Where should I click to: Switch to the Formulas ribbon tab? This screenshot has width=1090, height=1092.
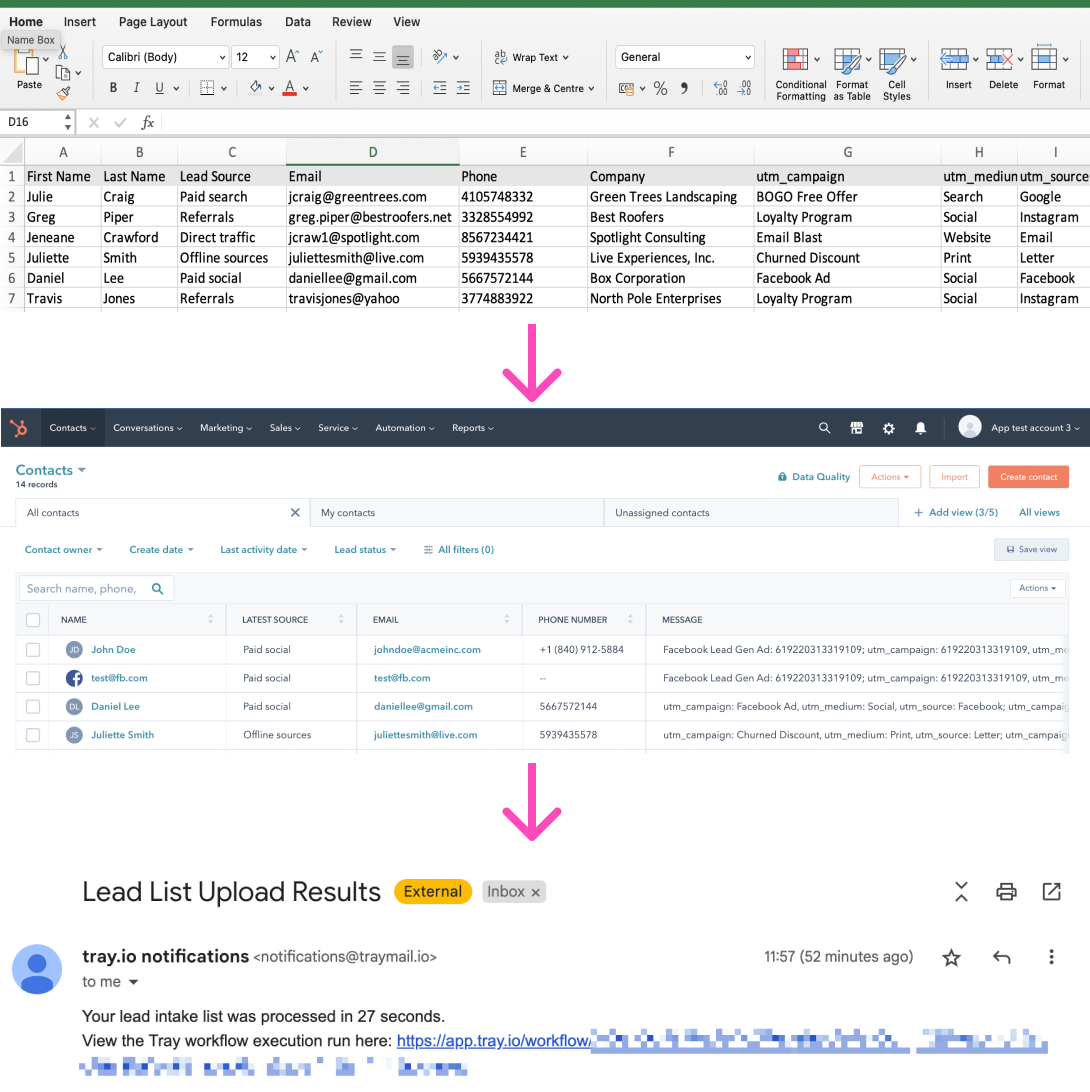click(x=236, y=22)
